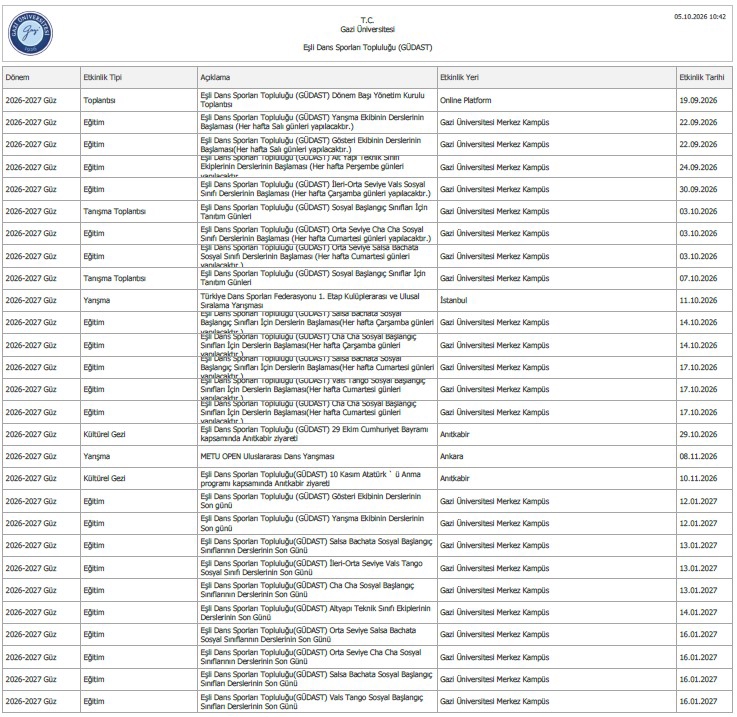Select the Vals Tango Sosyal Başlangıç Son Günü description
Image resolution: width=737 pixels, height=717 pixels.
[312, 701]
